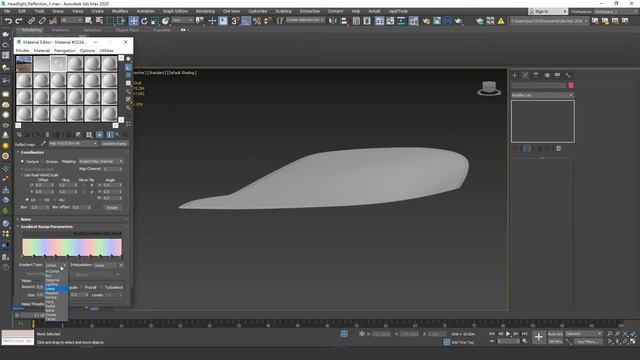Toggle the Percent Snap icon
640x360 pixels.
257,21
